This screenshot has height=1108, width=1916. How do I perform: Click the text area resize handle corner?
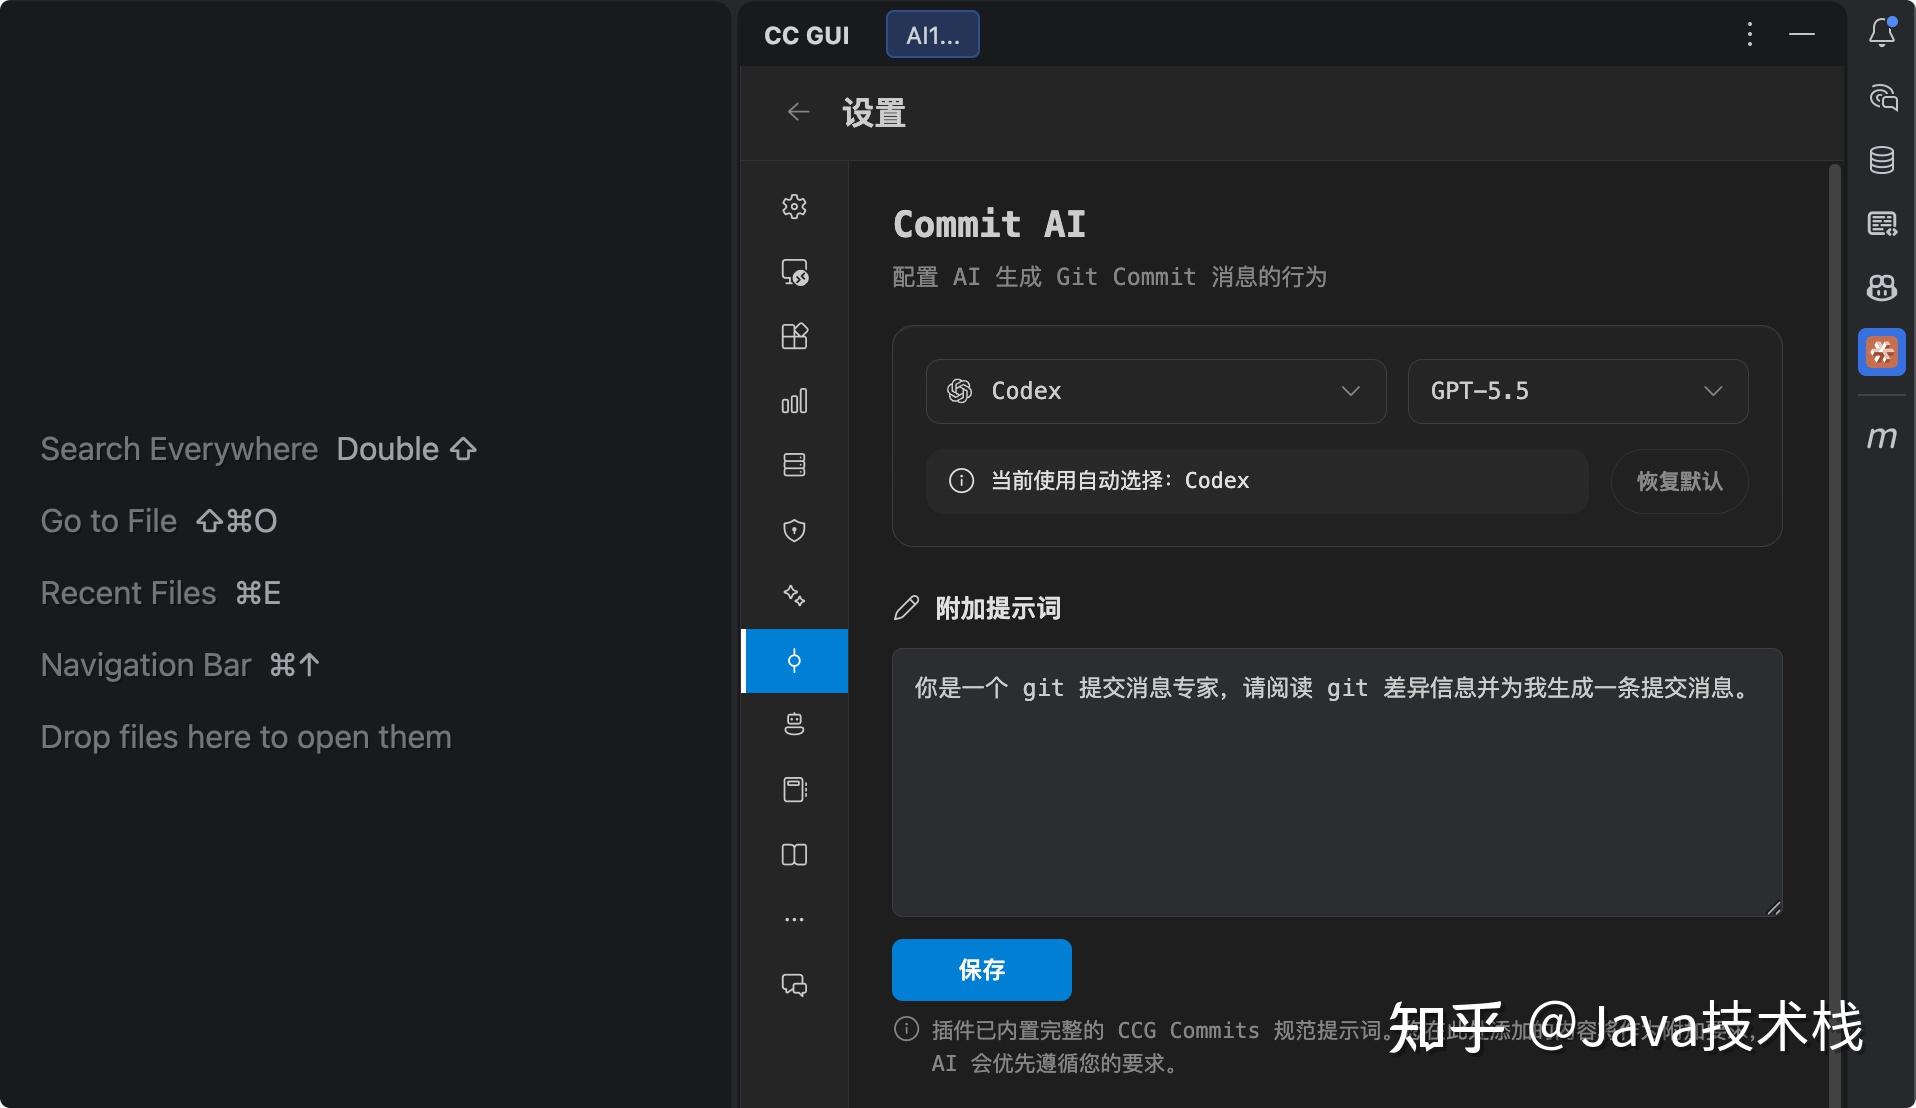coord(1773,907)
